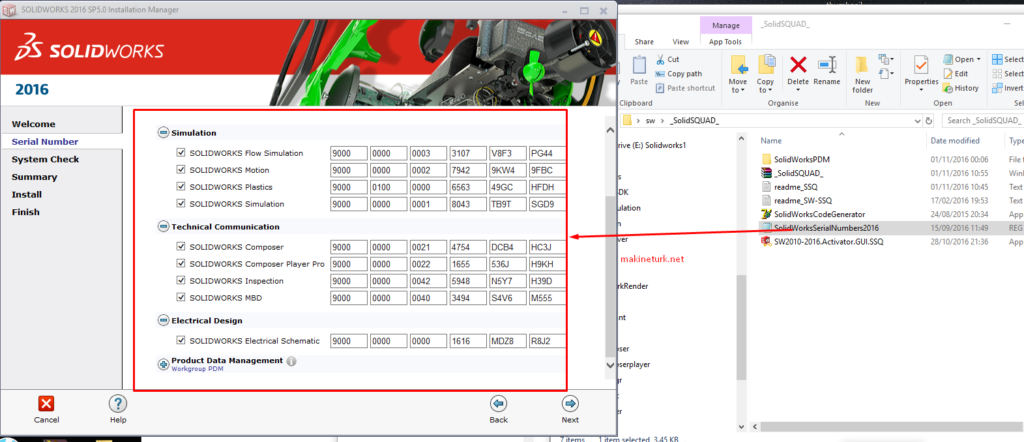The image size is (1024, 442).
Task: Click the Select all icon in Explorer ribbon
Action: tap(997, 59)
